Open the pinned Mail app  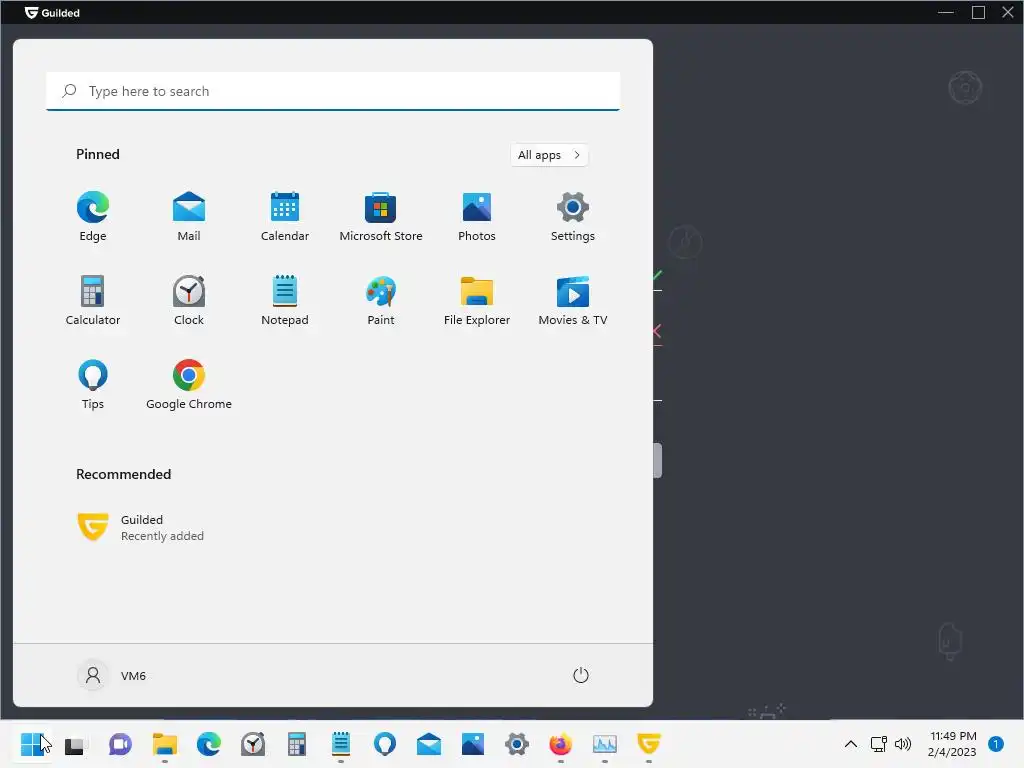click(189, 216)
